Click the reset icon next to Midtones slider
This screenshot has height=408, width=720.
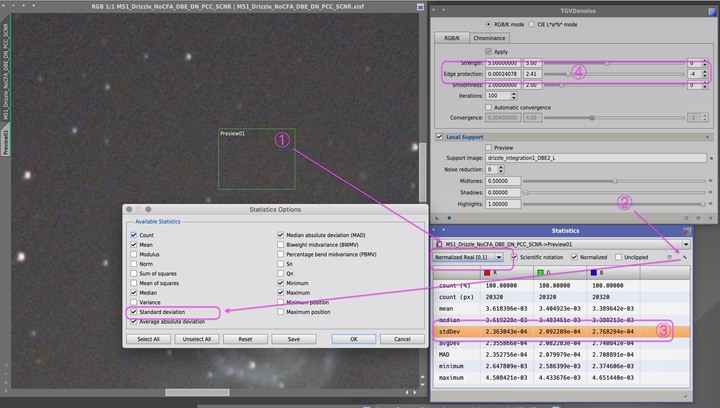coord(711,181)
